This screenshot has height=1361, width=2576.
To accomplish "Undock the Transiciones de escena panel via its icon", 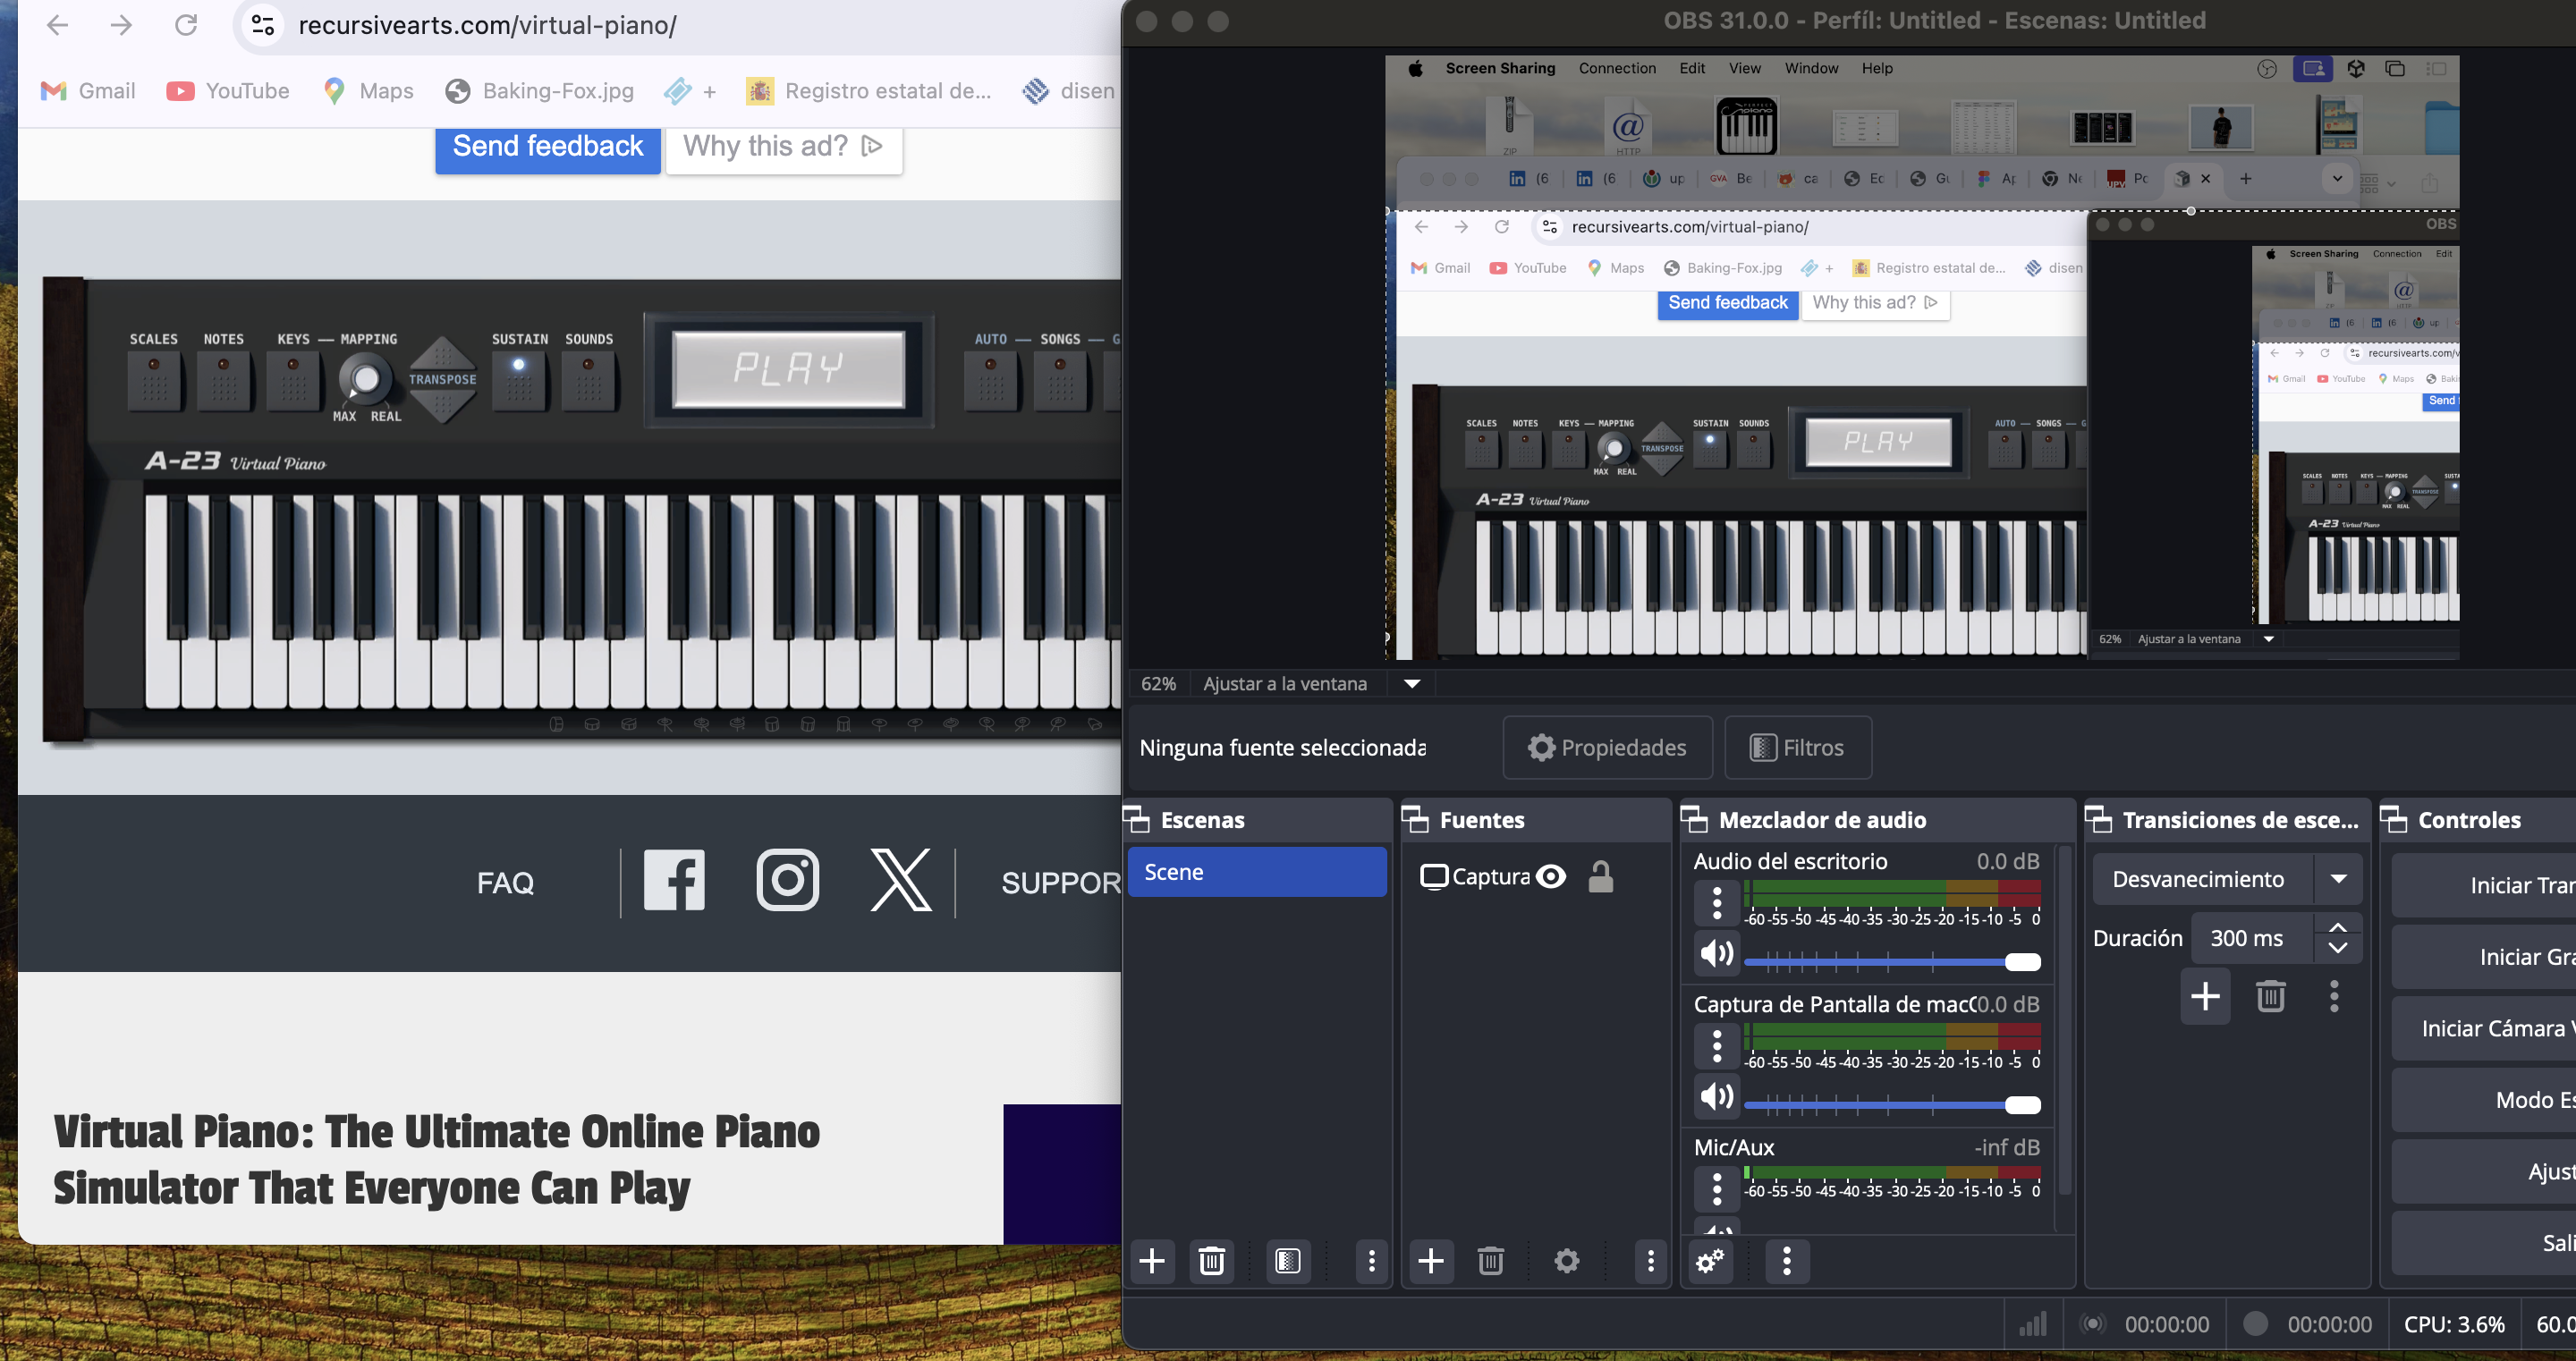I will (x=2099, y=820).
